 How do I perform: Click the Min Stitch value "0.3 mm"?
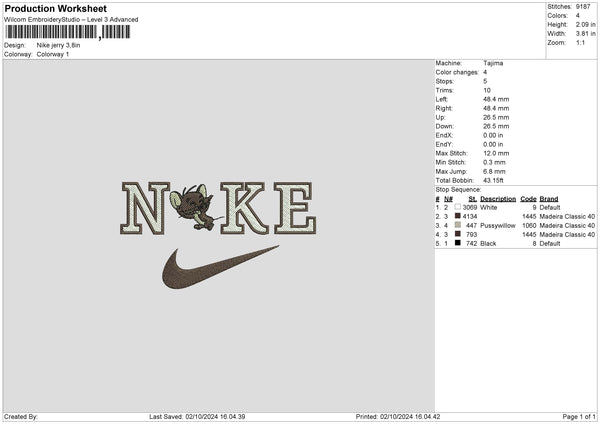[x=494, y=162]
